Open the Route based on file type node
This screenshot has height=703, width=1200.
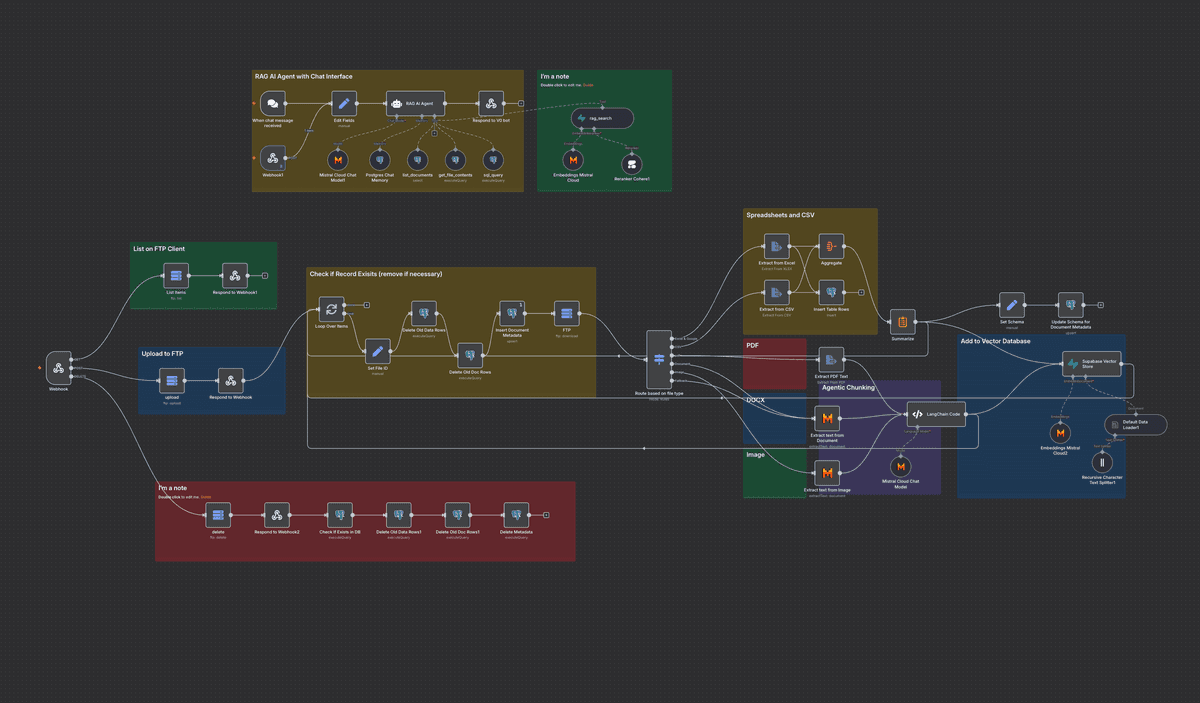point(659,360)
